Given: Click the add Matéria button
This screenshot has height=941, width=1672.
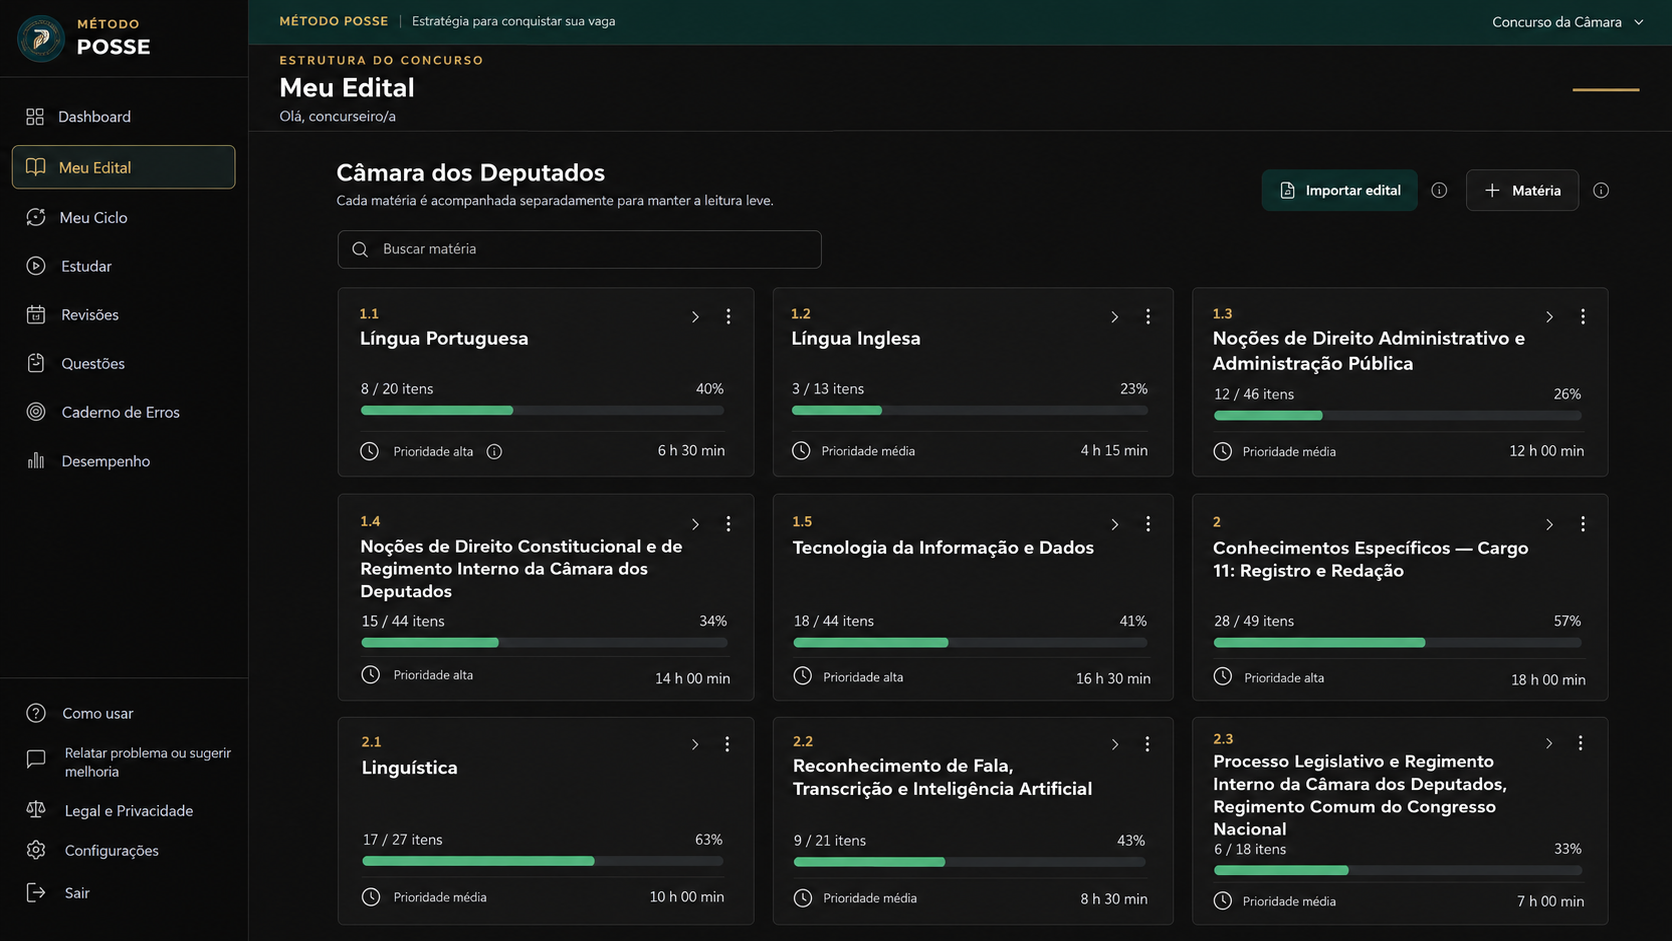Looking at the screenshot, I should [1522, 190].
